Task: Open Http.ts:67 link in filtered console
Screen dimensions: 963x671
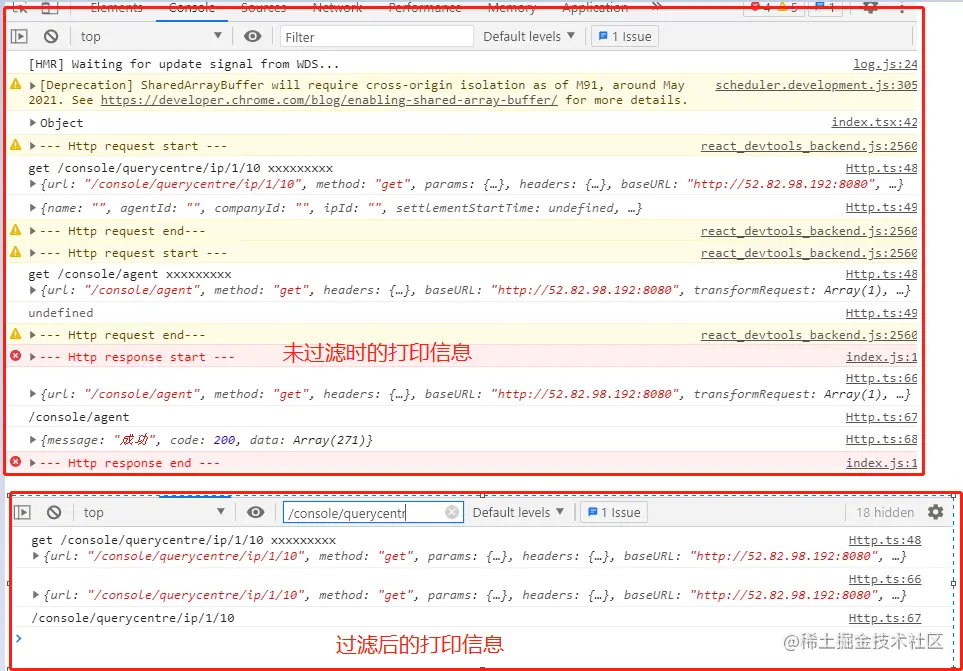Action: tap(884, 618)
